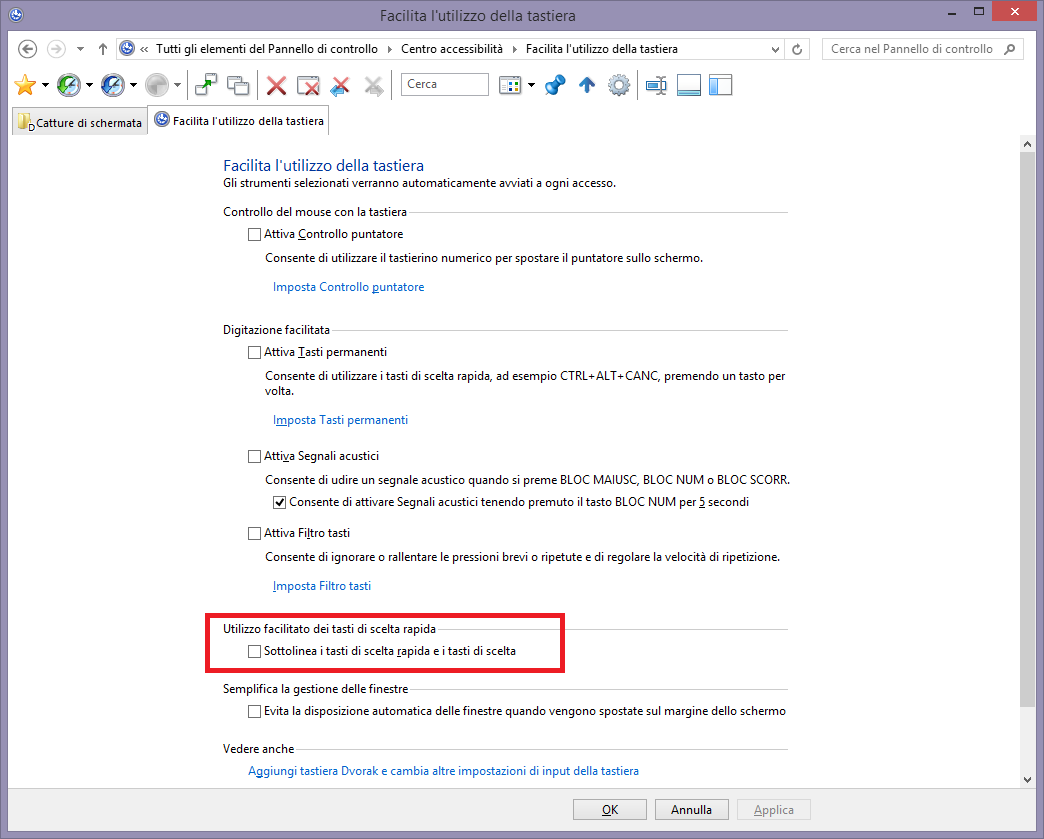Open the recent locations dropdown arrow
This screenshot has width=1044, height=839.
tap(81, 49)
